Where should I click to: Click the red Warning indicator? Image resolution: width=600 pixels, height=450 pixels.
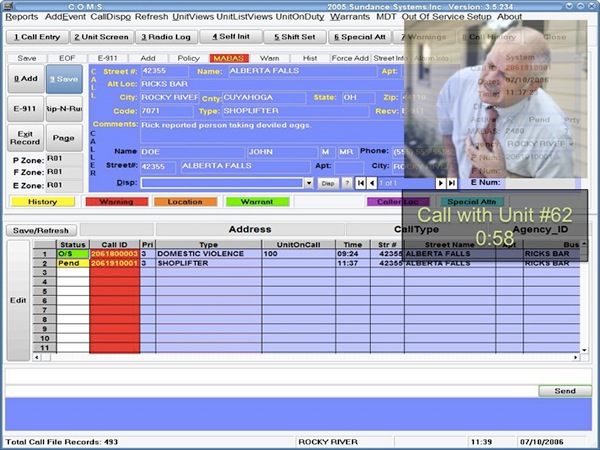tap(116, 202)
